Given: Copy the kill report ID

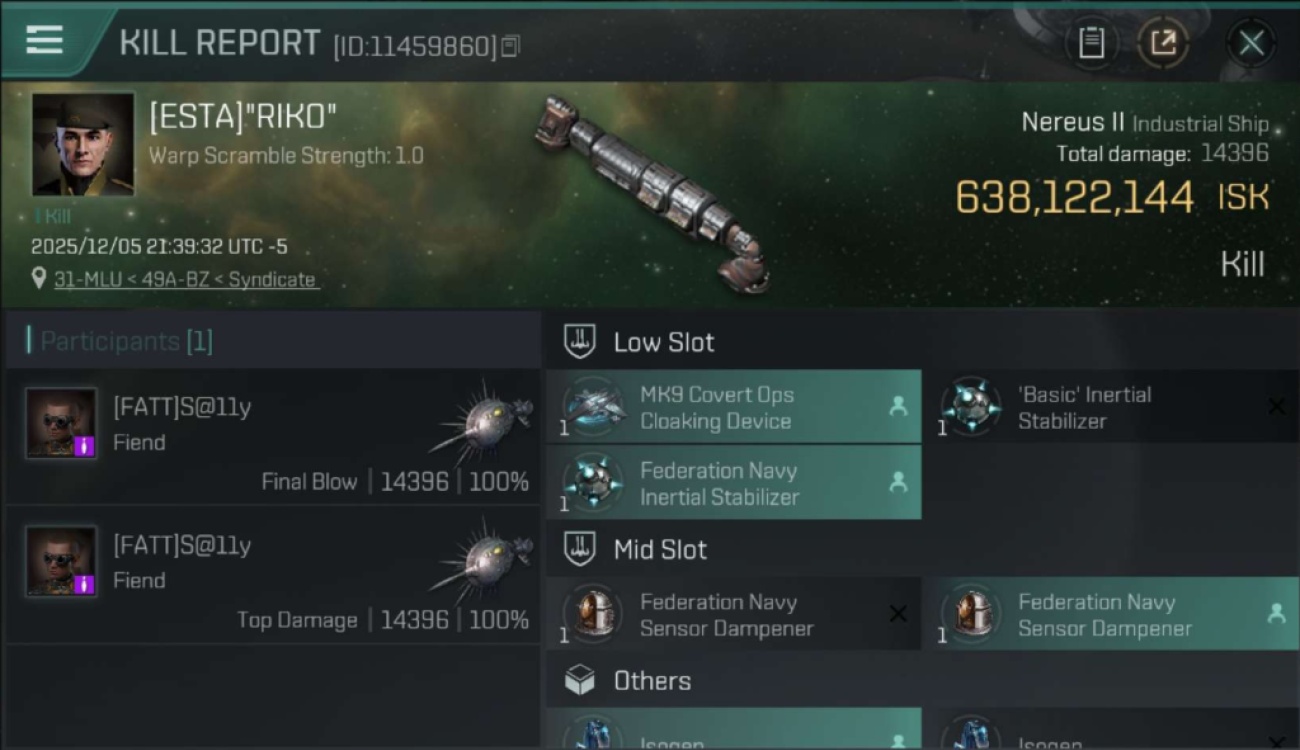Looking at the screenshot, I should point(511,46).
